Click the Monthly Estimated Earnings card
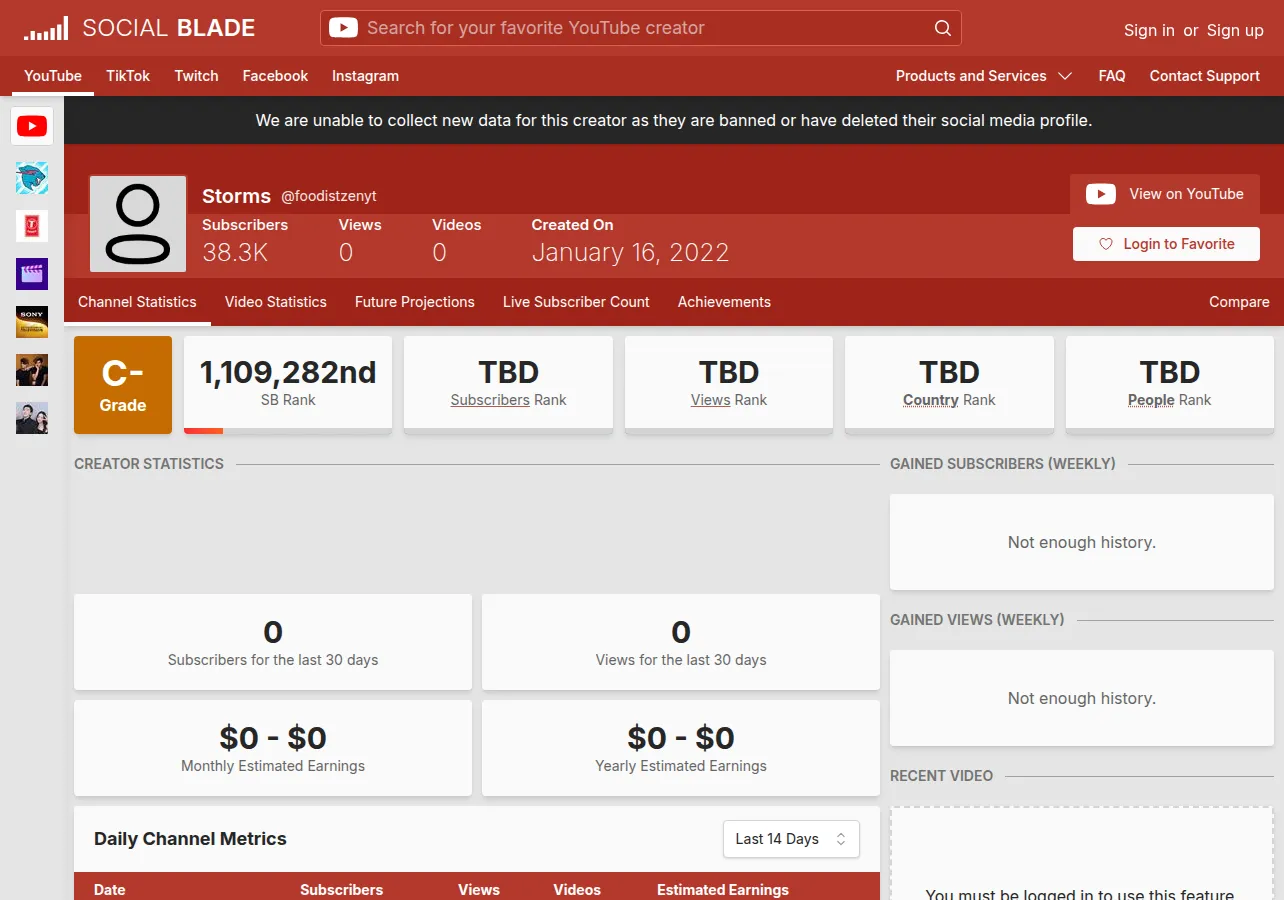Screen dimensions: 1284x900 (x=273, y=748)
